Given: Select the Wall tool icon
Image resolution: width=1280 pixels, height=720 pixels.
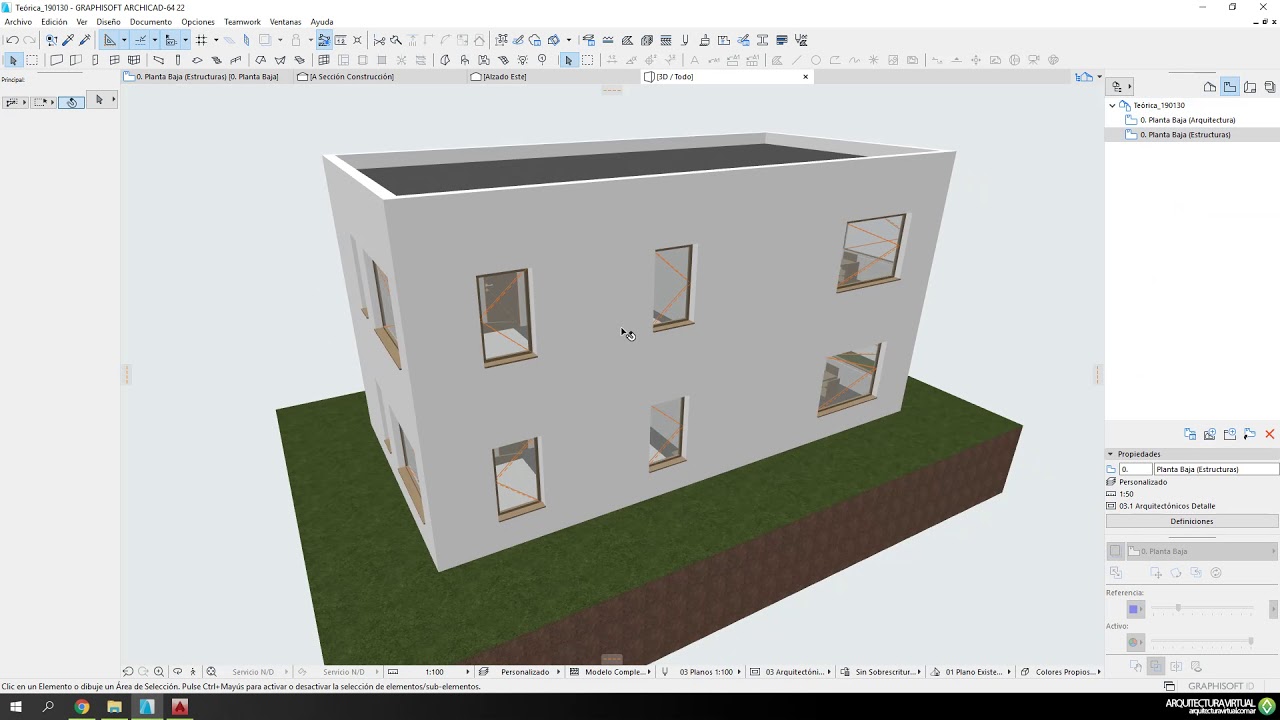Looking at the screenshot, I should 56,60.
